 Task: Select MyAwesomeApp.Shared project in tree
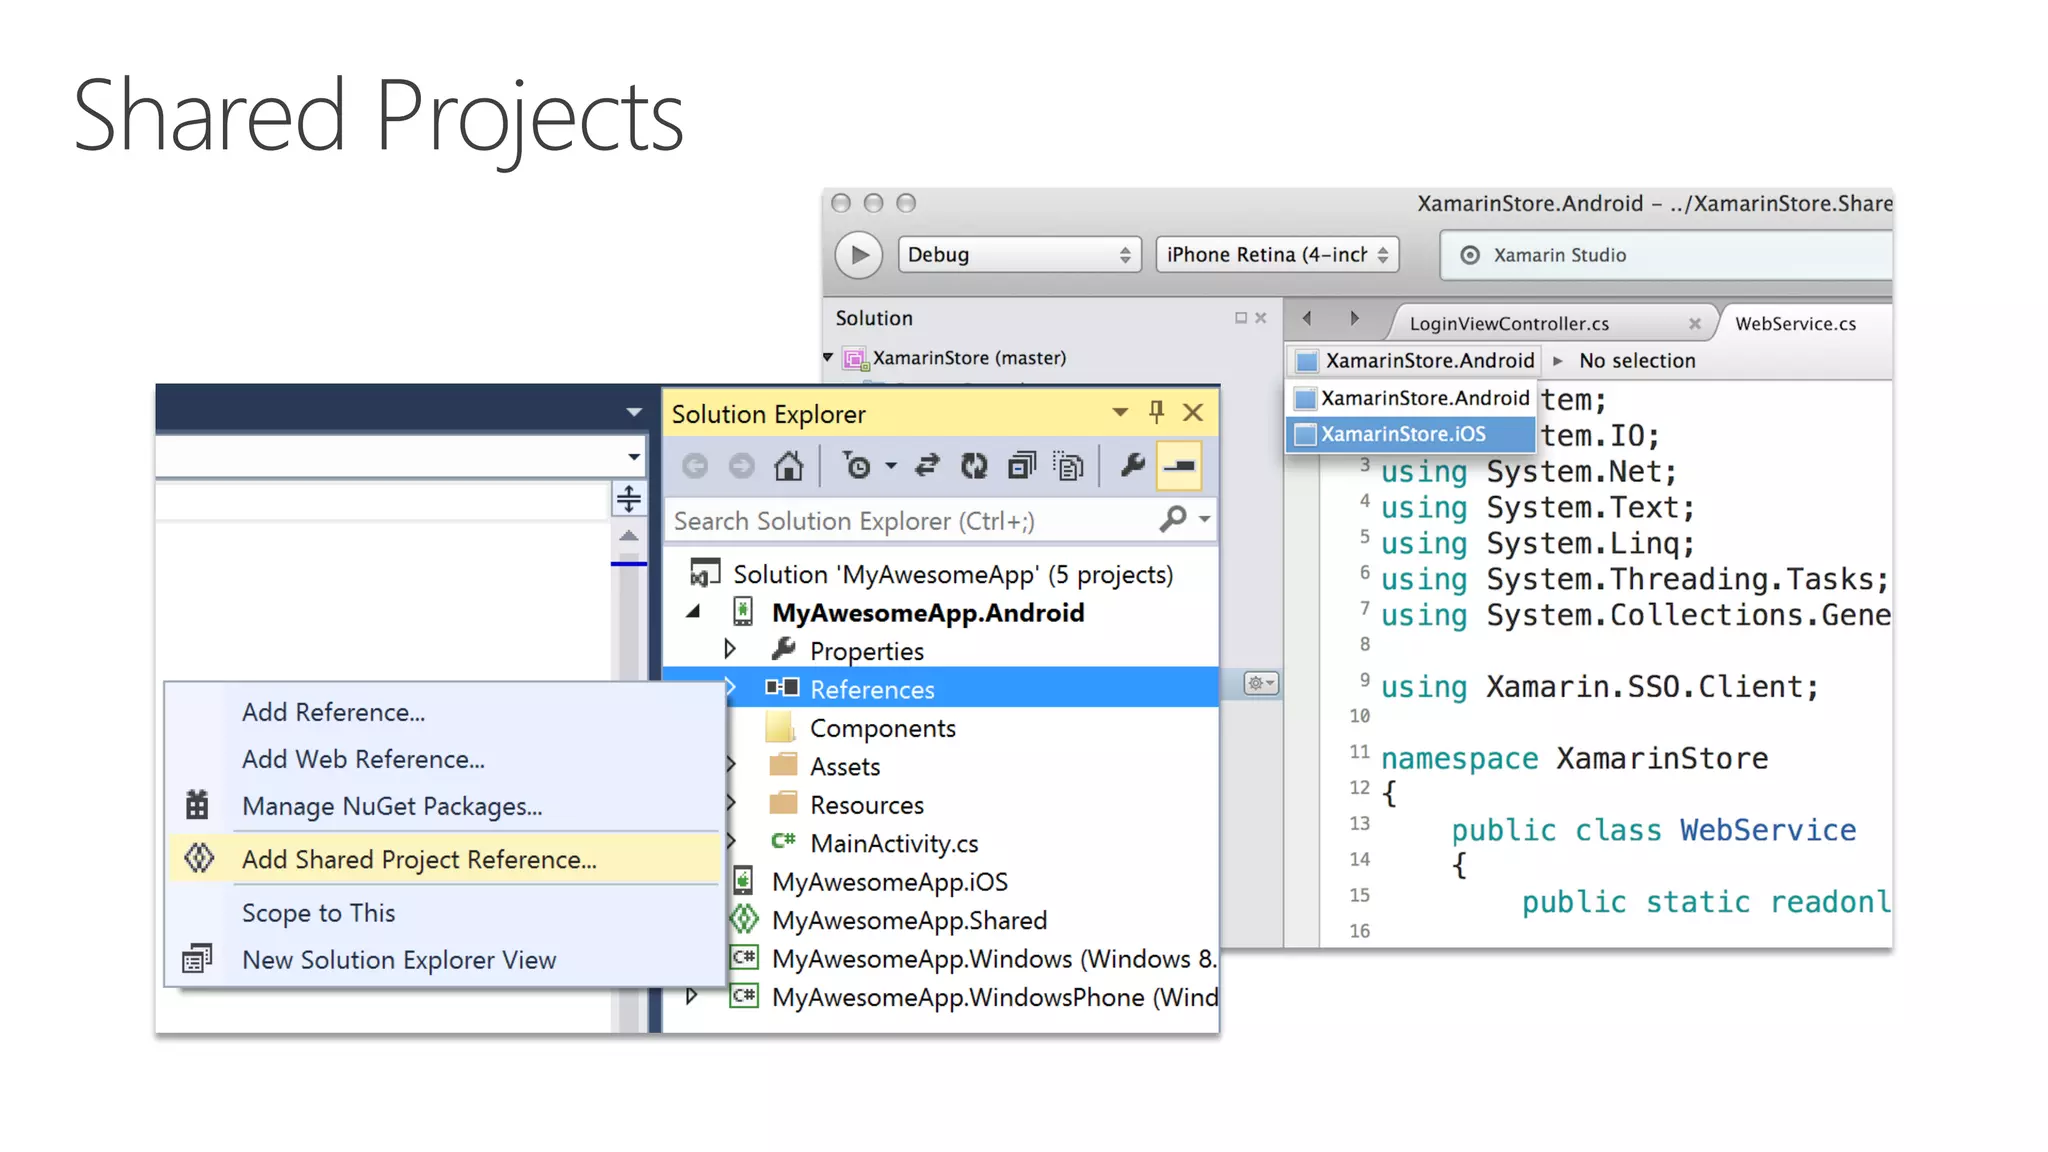(x=909, y=920)
